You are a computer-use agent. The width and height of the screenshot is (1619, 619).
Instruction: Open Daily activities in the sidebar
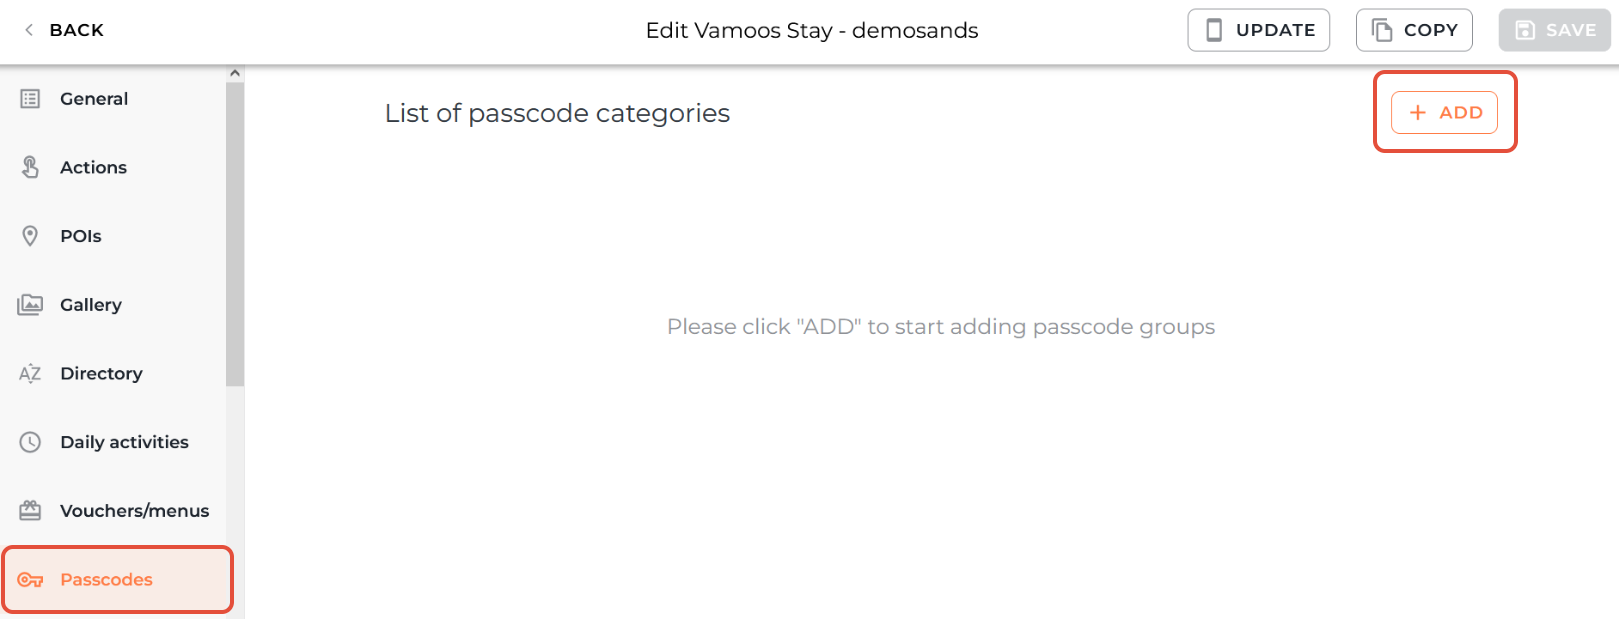point(124,442)
